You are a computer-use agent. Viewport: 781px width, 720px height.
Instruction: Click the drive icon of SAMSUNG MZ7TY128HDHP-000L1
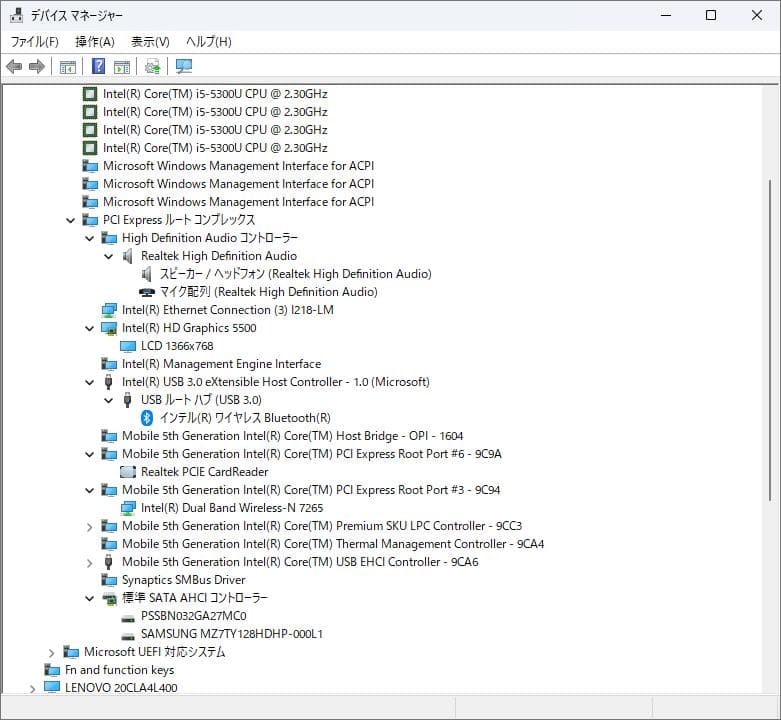coord(128,635)
